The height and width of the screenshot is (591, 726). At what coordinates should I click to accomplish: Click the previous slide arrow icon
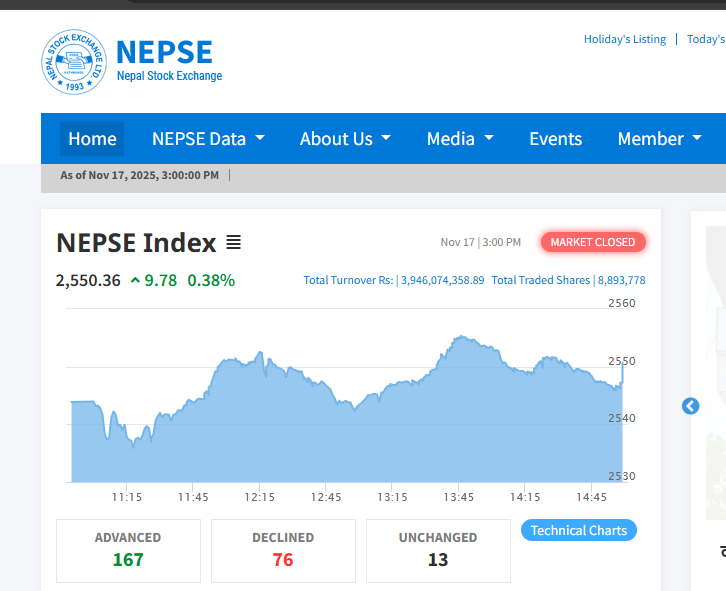click(x=690, y=406)
